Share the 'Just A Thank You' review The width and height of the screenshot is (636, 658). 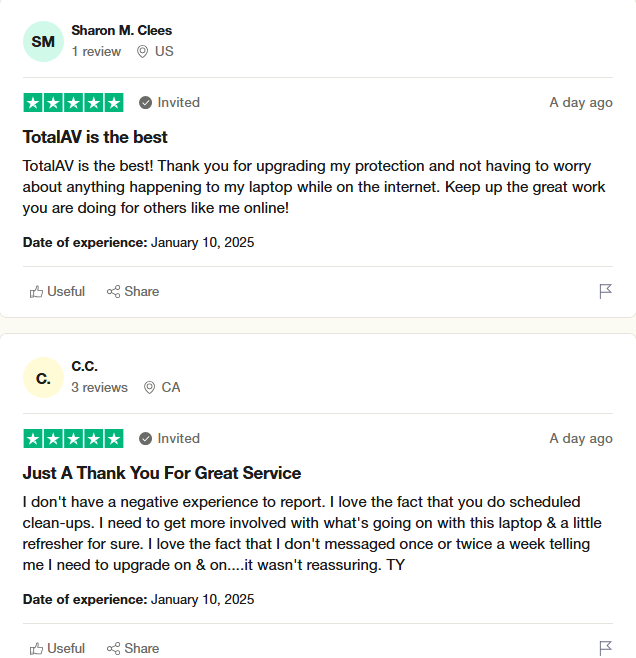point(133,648)
